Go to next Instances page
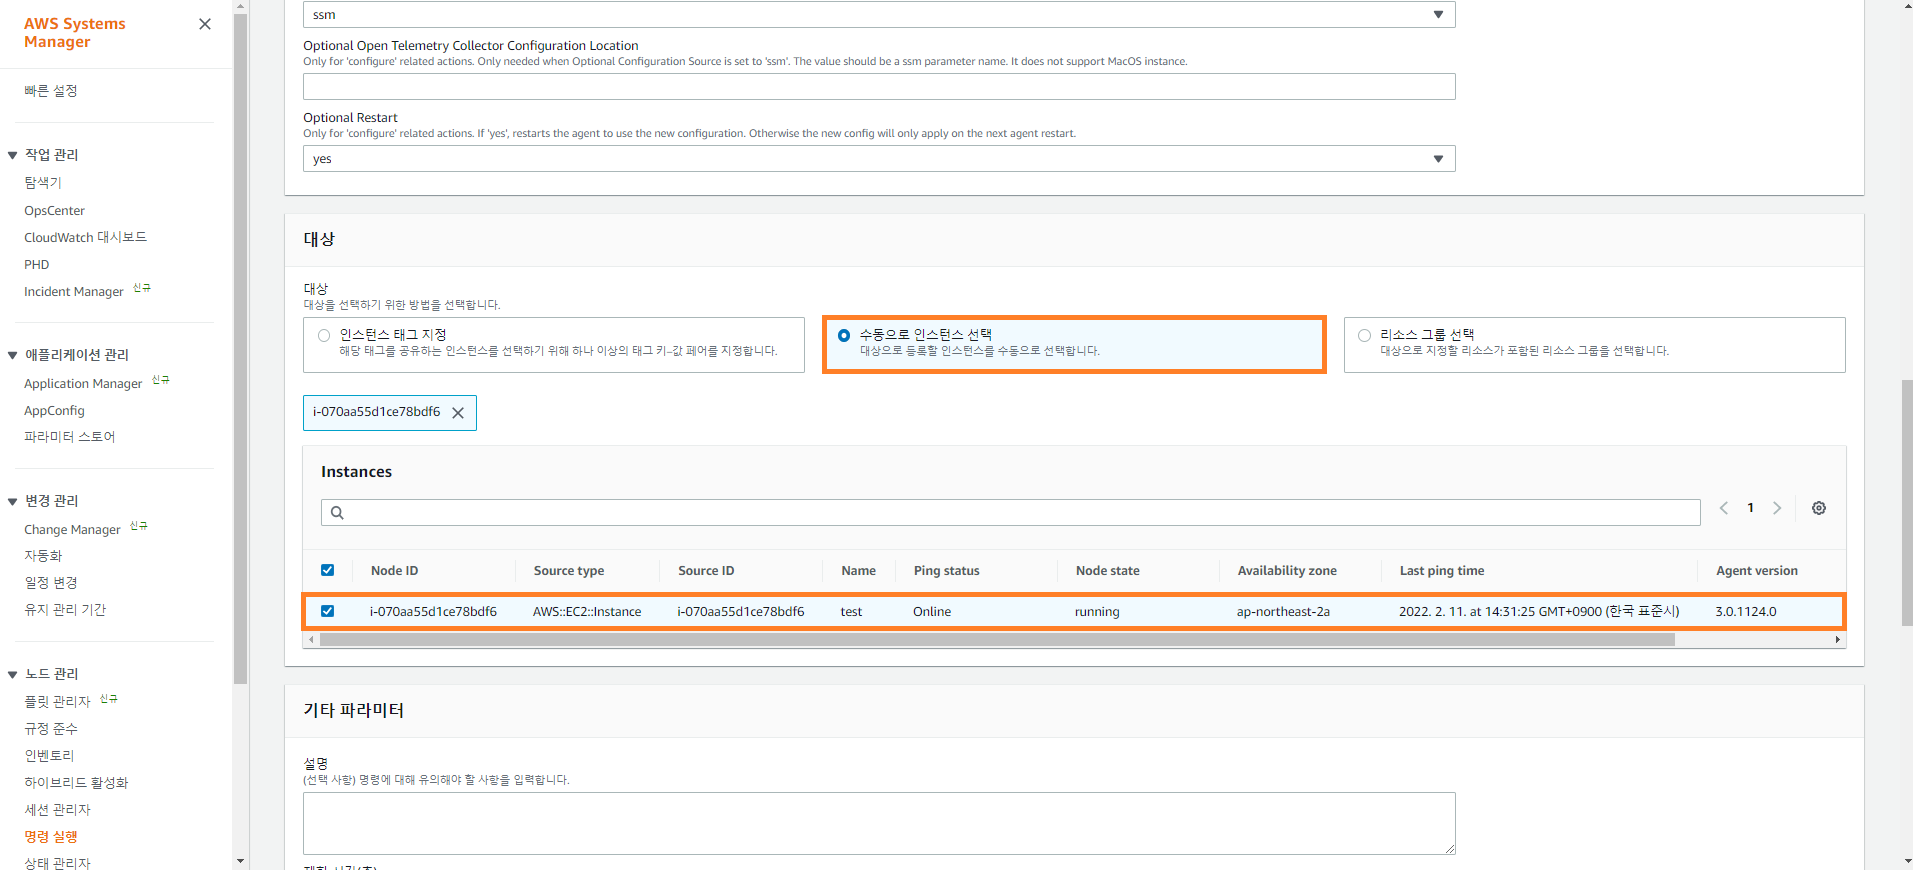The image size is (1913, 870). point(1777,508)
